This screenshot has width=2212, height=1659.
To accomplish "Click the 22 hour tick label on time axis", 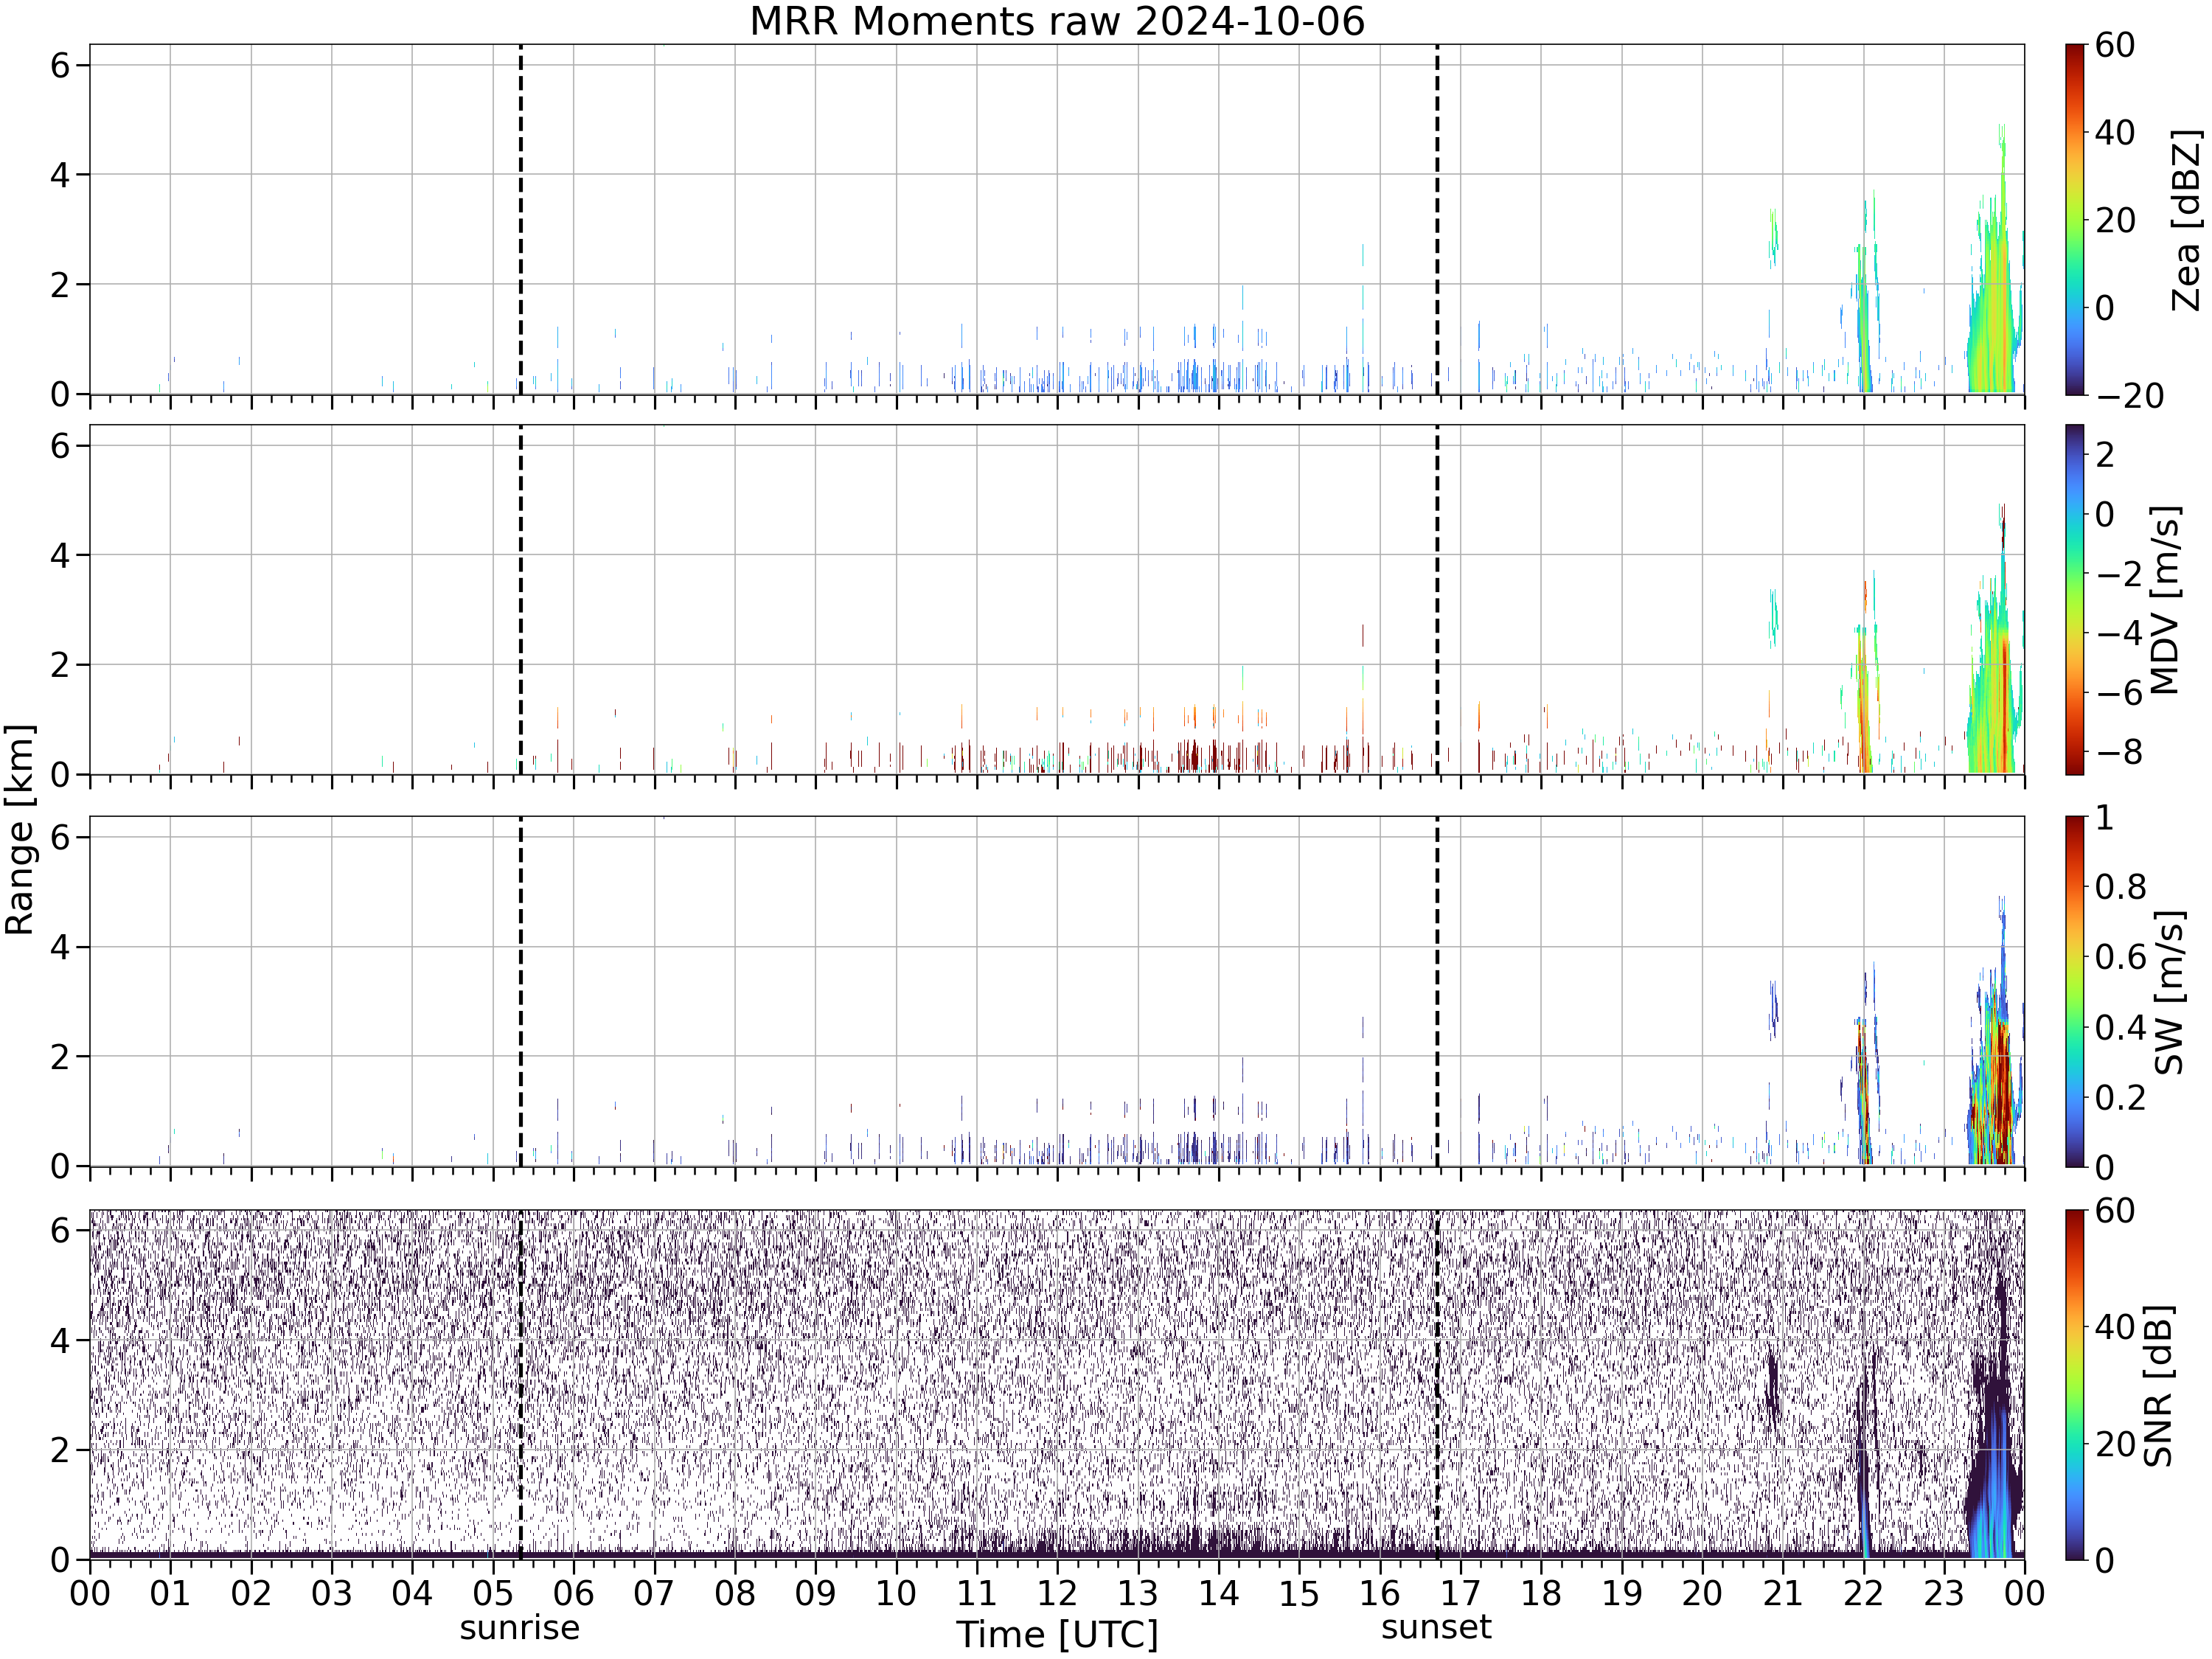I will pyautogui.click(x=1863, y=1593).
